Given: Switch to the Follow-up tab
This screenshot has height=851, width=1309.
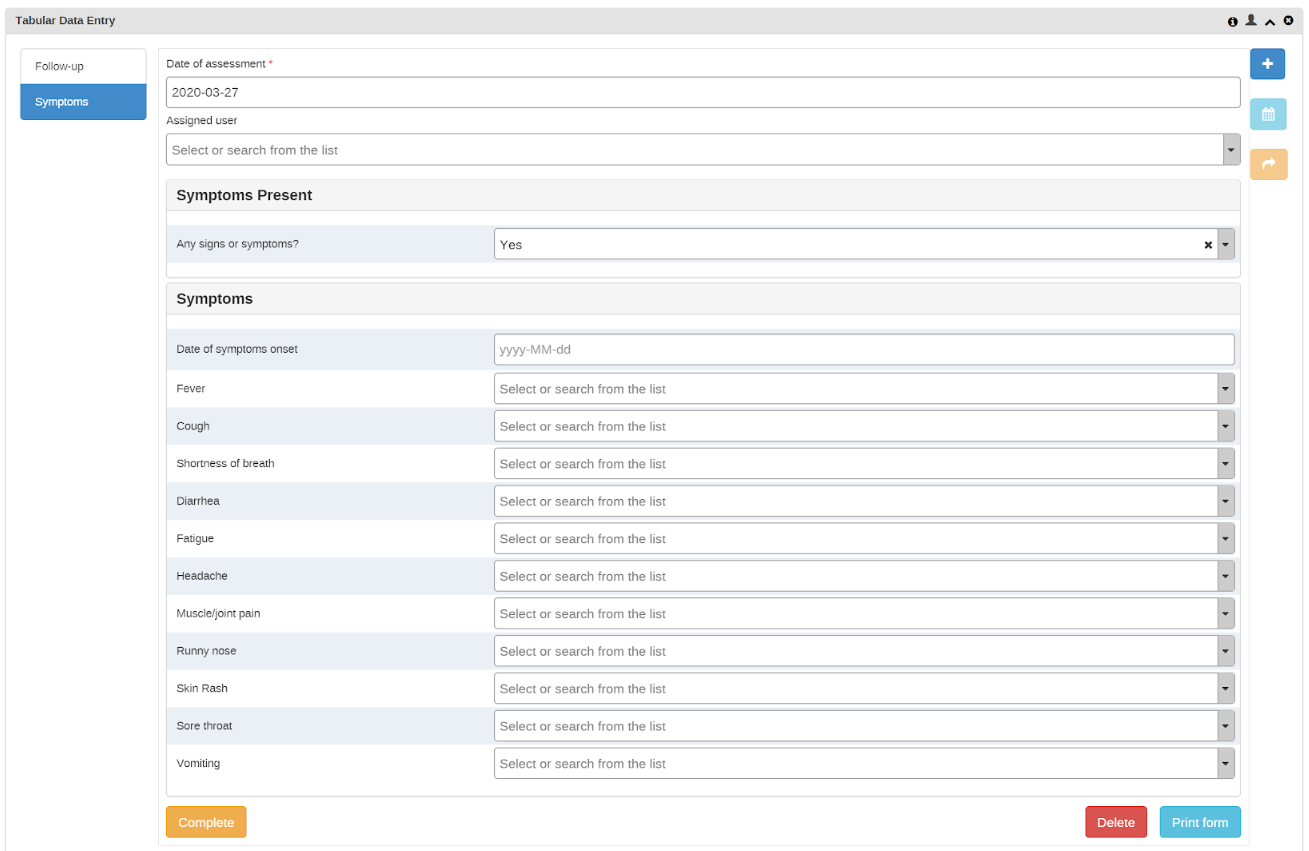Looking at the screenshot, I should pos(83,66).
